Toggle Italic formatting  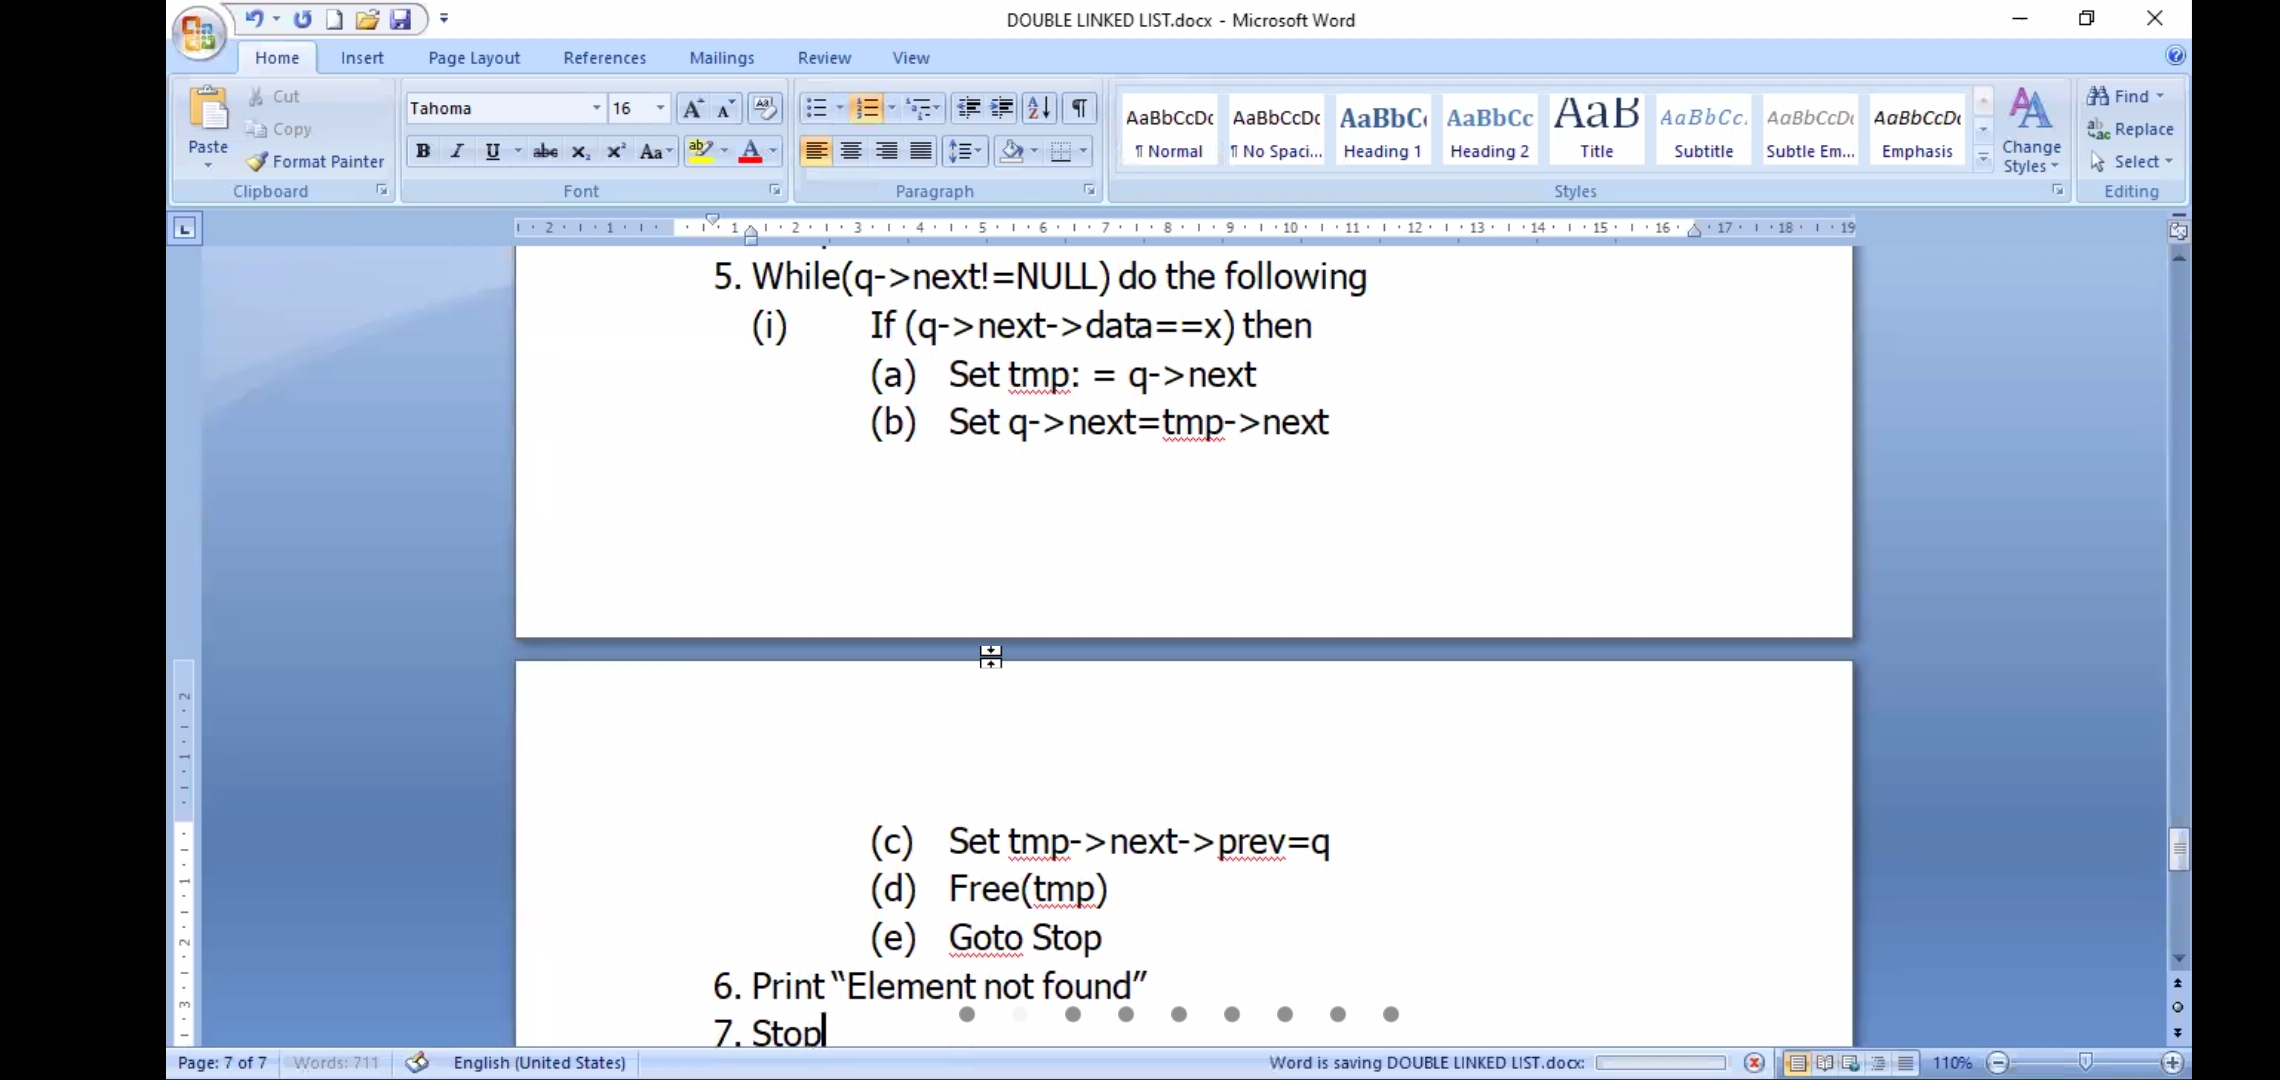pyautogui.click(x=457, y=151)
